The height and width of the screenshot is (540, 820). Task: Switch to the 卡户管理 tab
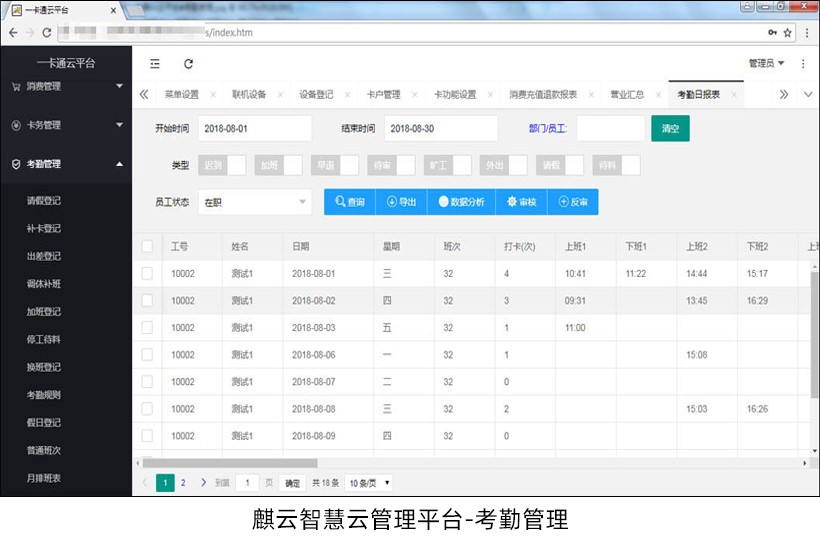pyautogui.click(x=383, y=95)
